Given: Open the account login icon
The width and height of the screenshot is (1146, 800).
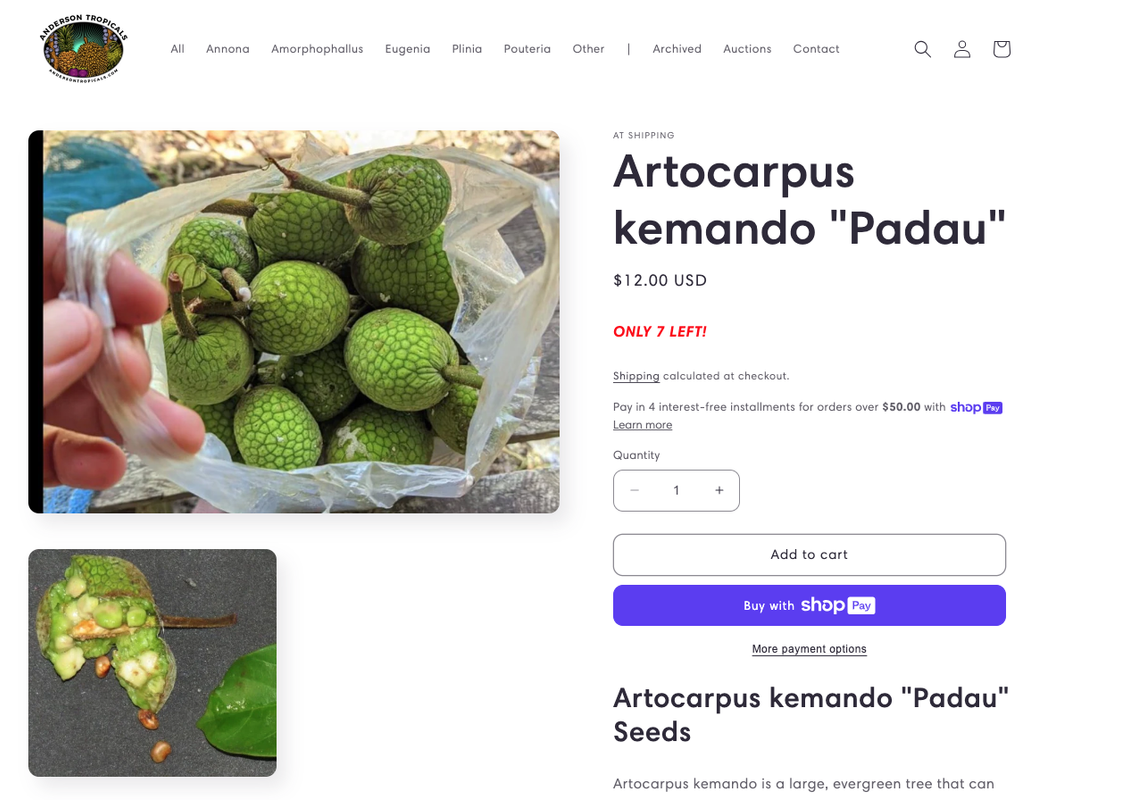Looking at the screenshot, I should point(962,49).
